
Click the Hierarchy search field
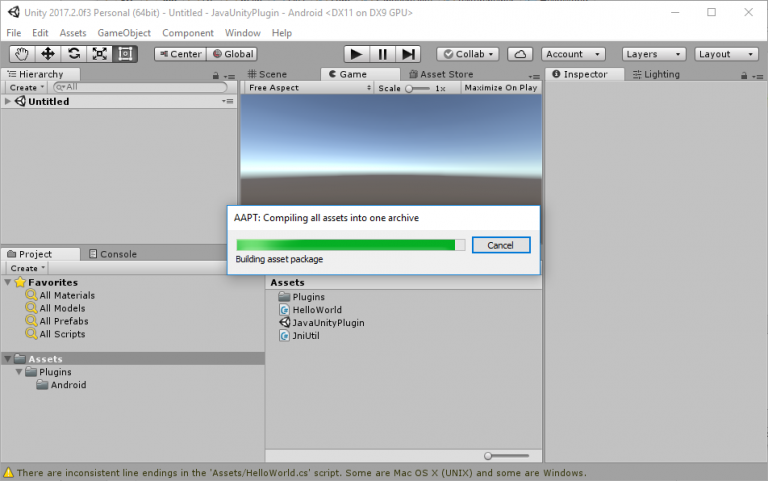pyautogui.click(x=140, y=87)
